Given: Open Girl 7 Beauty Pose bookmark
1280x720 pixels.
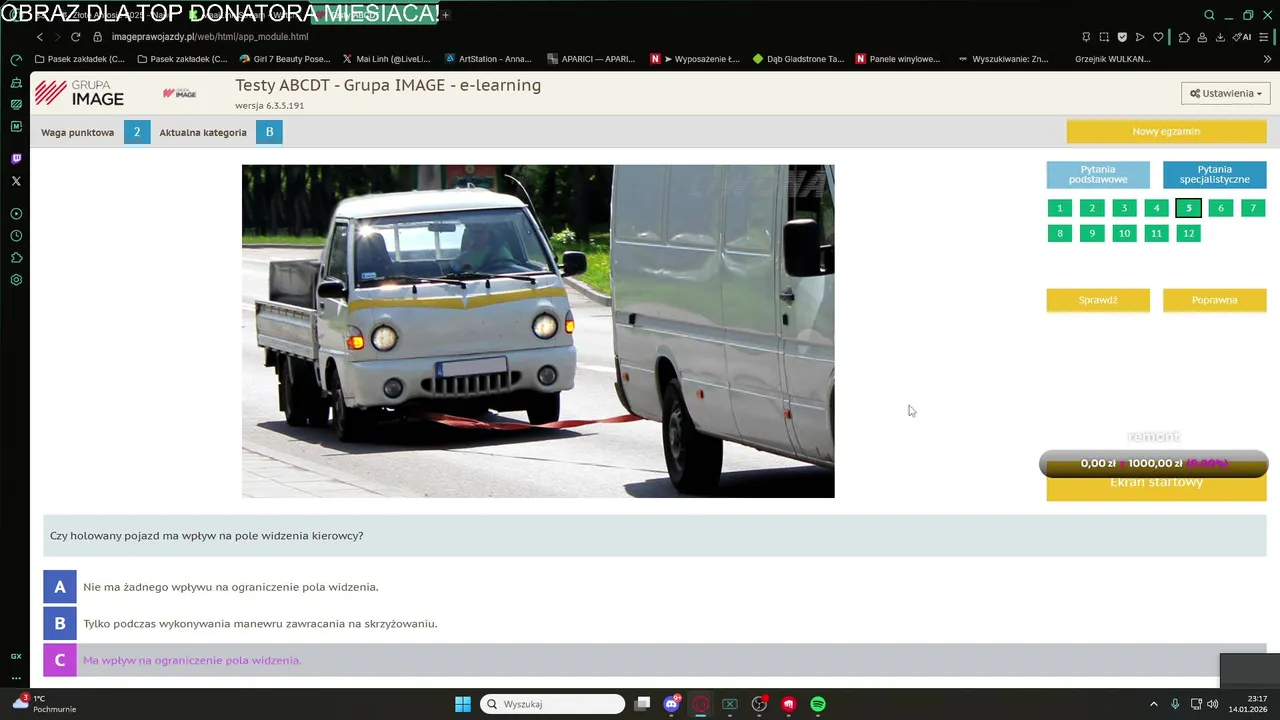Looking at the screenshot, I should [283, 59].
